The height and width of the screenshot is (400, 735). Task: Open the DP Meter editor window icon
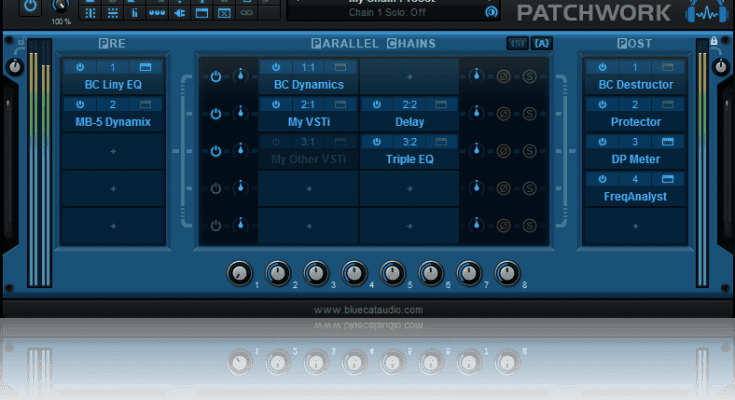667,142
